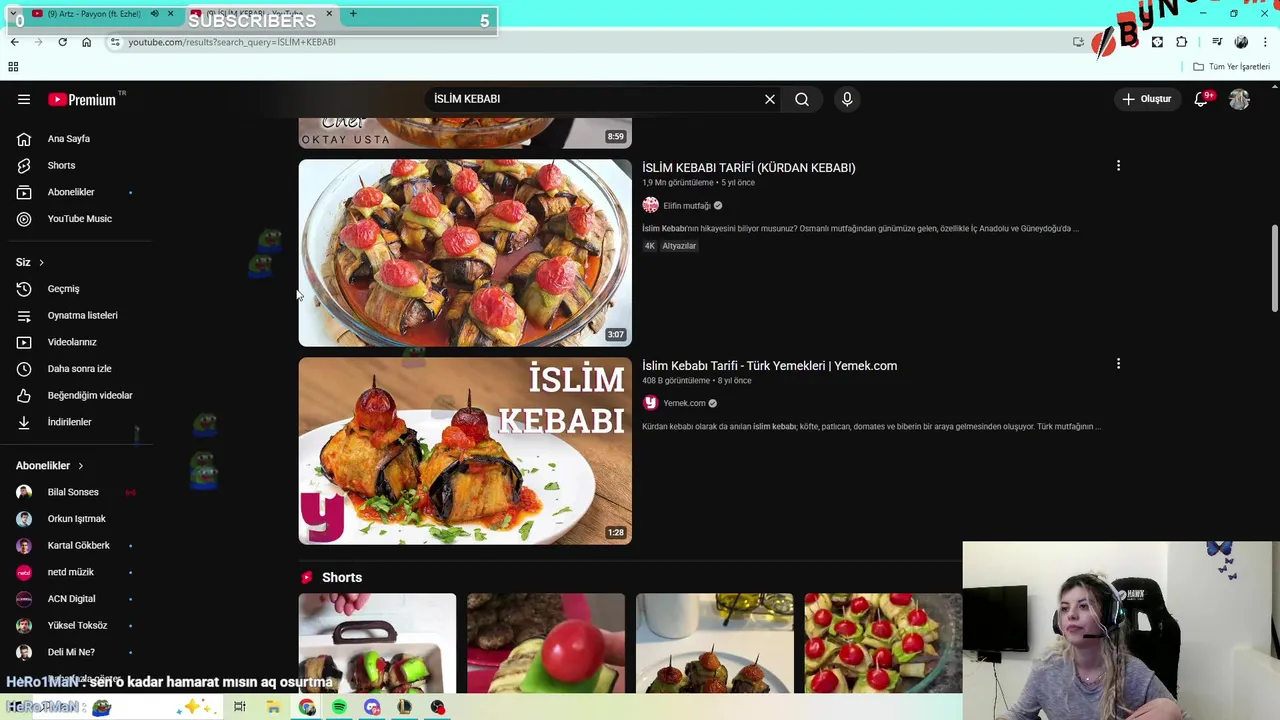Open Discord from the taskbar
This screenshot has height=720, width=1280.
point(372,707)
